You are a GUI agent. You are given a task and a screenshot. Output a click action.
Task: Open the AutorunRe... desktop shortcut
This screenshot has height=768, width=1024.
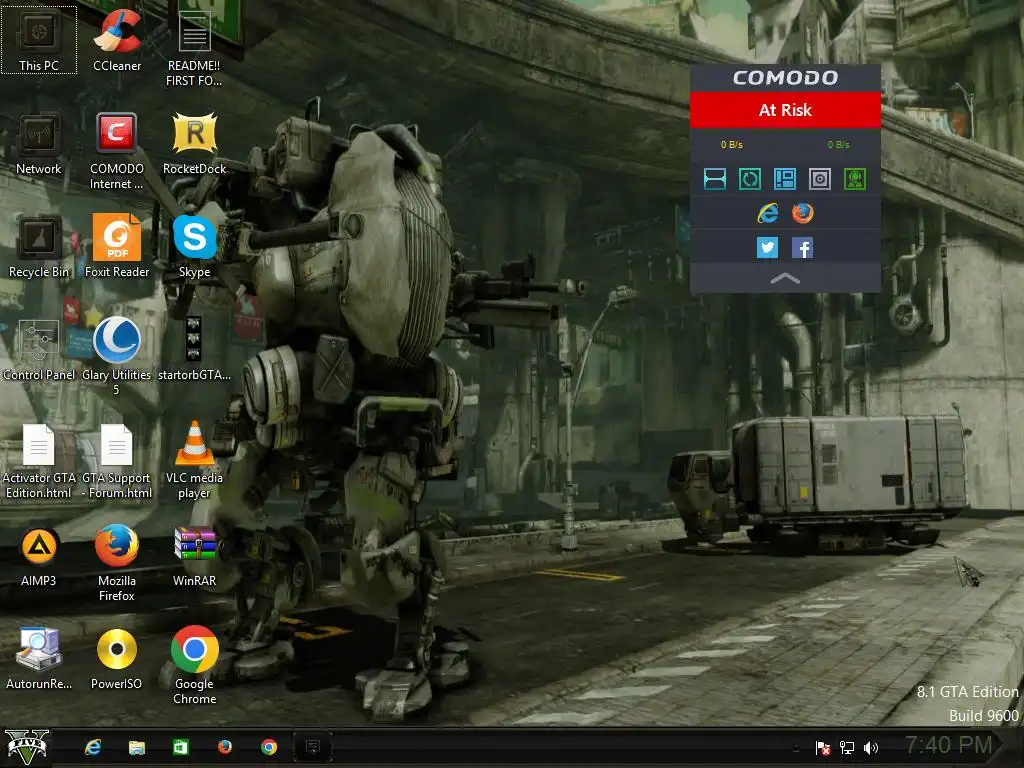click(39, 660)
